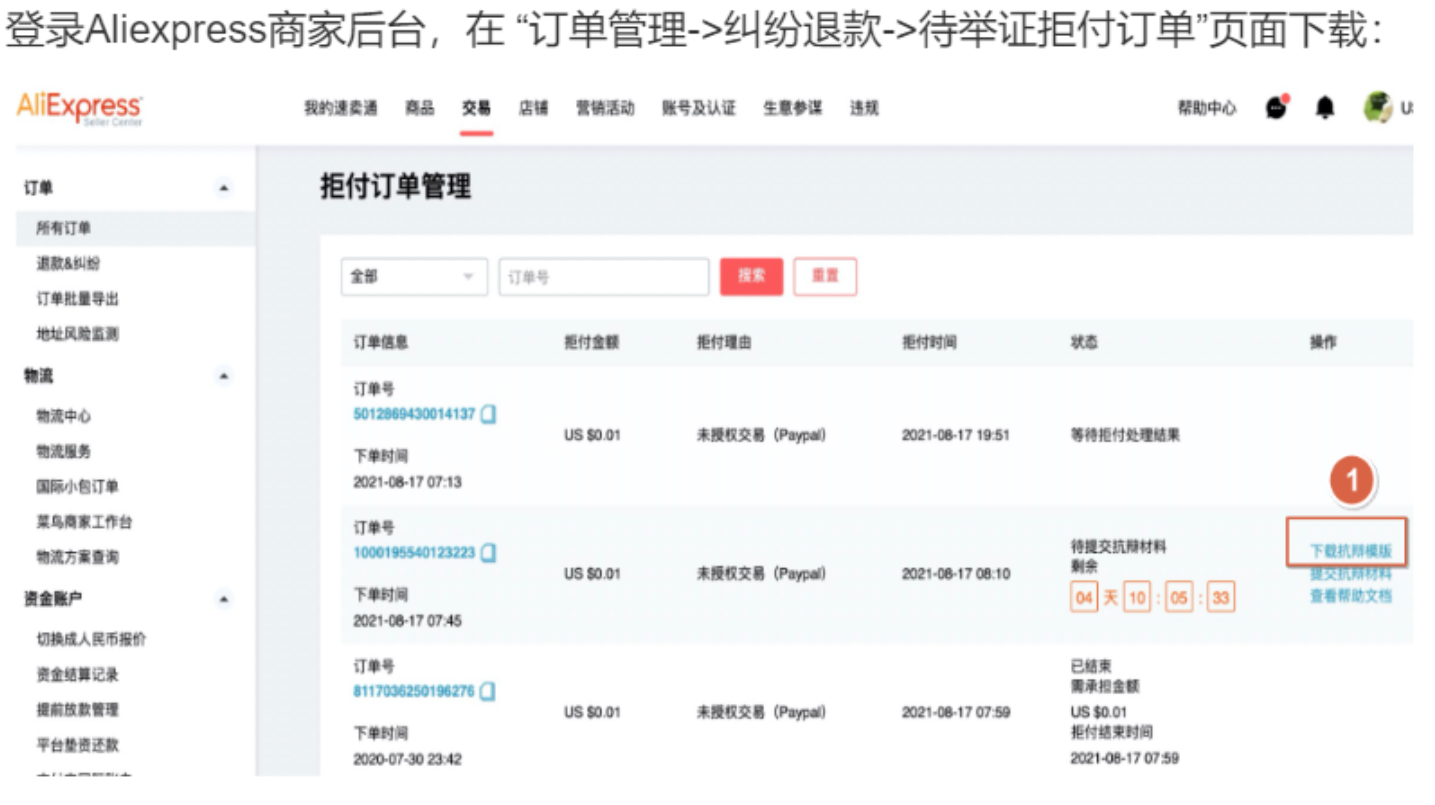
Task: Collapse the 物流 sidebar section
Action: point(224,377)
